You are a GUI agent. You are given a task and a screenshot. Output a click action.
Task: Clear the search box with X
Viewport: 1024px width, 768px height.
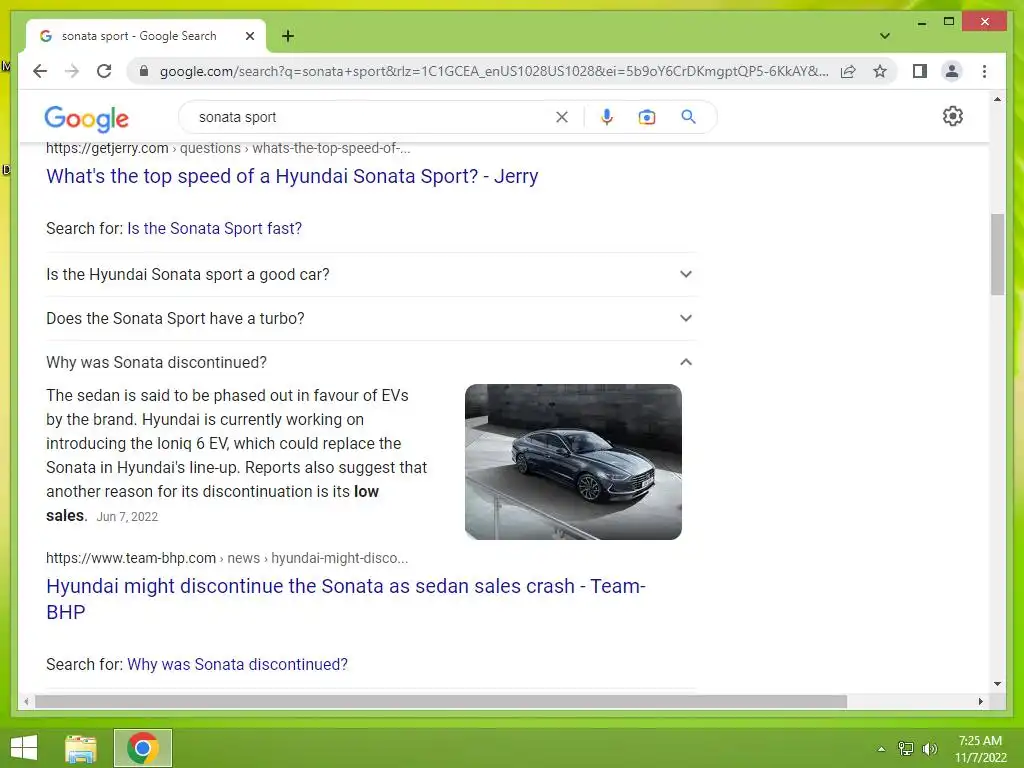point(562,117)
